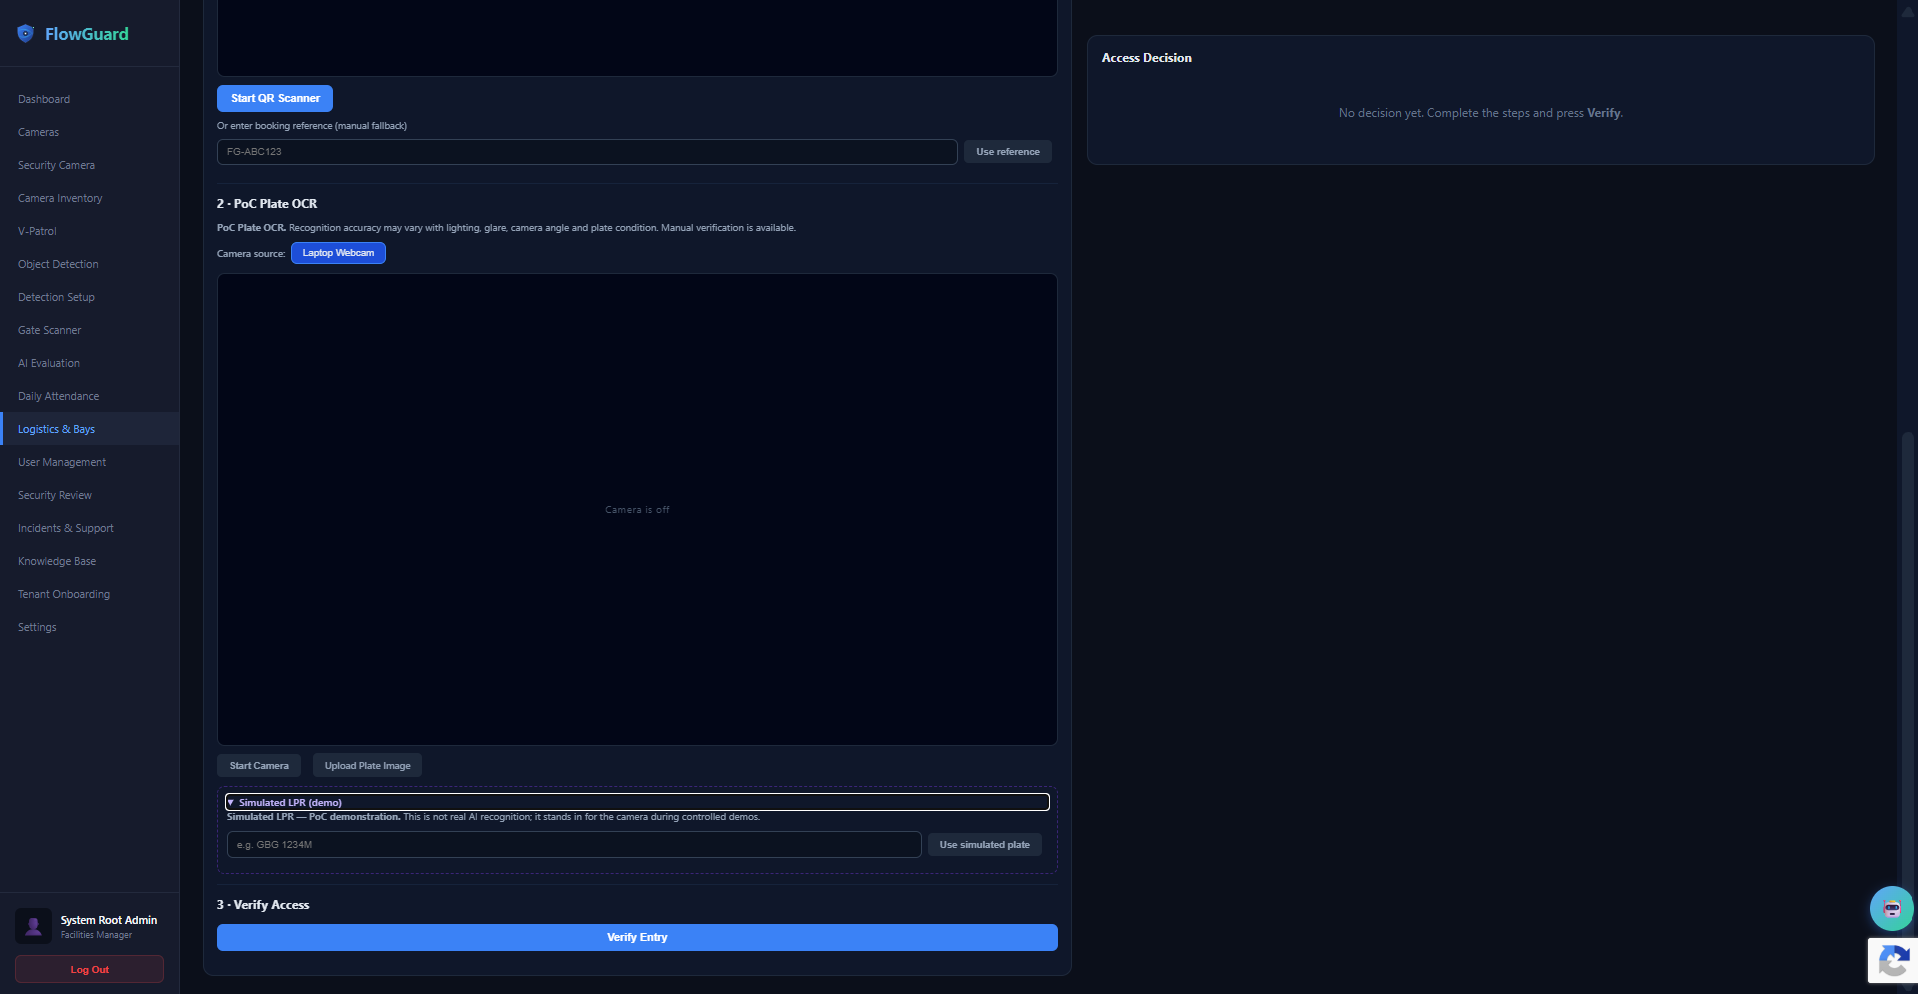Open User Management

tap(62, 462)
